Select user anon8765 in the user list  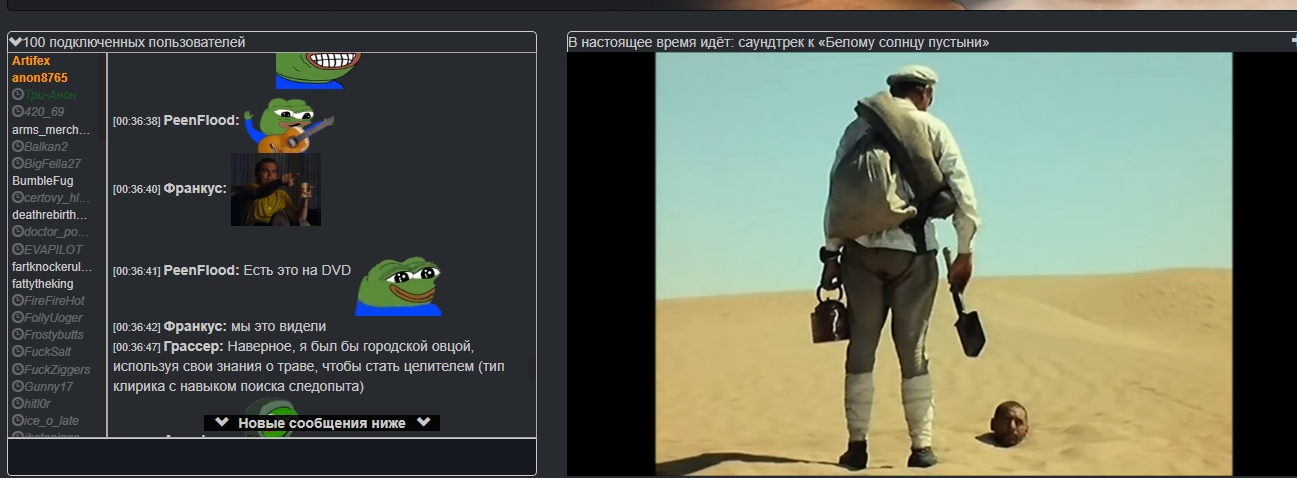click(40, 78)
